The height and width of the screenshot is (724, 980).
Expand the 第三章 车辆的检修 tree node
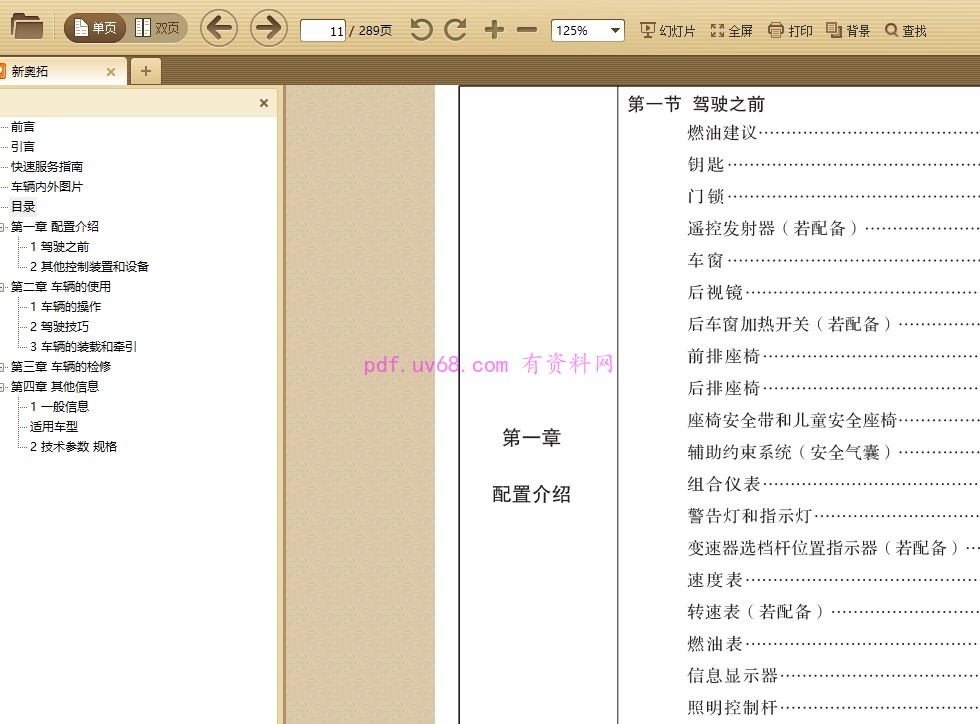(x=3, y=367)
